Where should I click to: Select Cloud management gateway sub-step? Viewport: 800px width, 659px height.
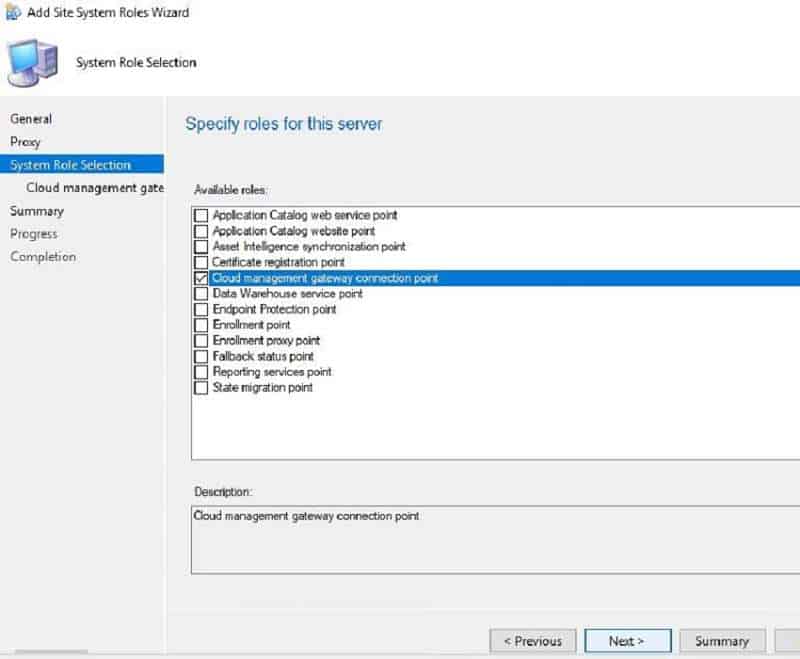click(95, 188)
